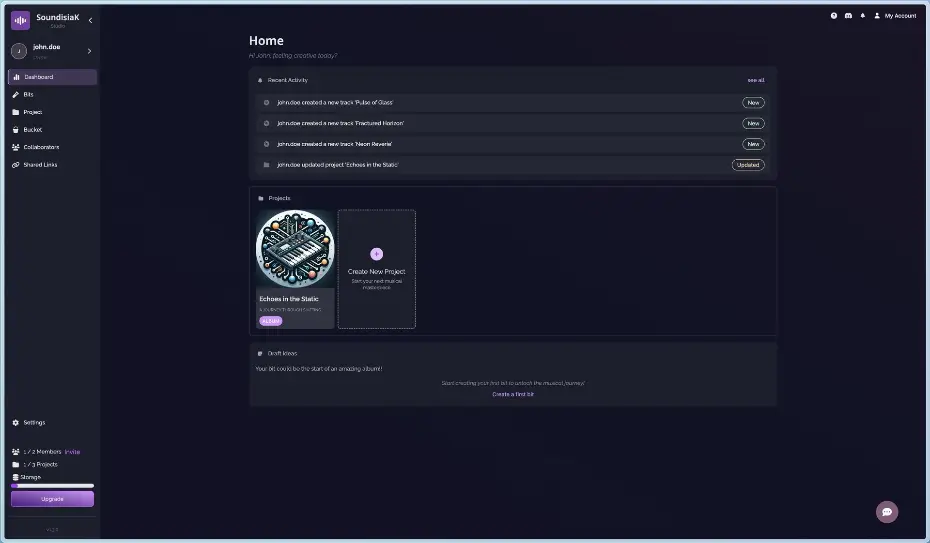Image resolution: width=930 pixels, height=543 pixels.
Task: Click the SoundisiaK waveform logo icon
Action: click(20, 20)
